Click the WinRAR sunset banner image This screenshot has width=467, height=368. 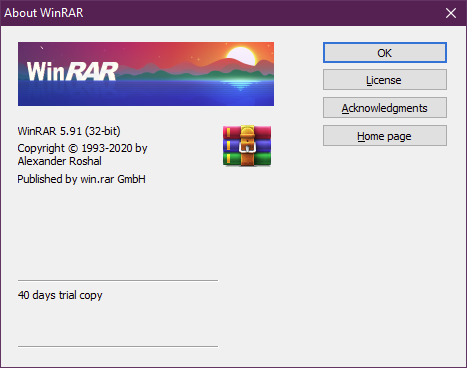point(146,74)
